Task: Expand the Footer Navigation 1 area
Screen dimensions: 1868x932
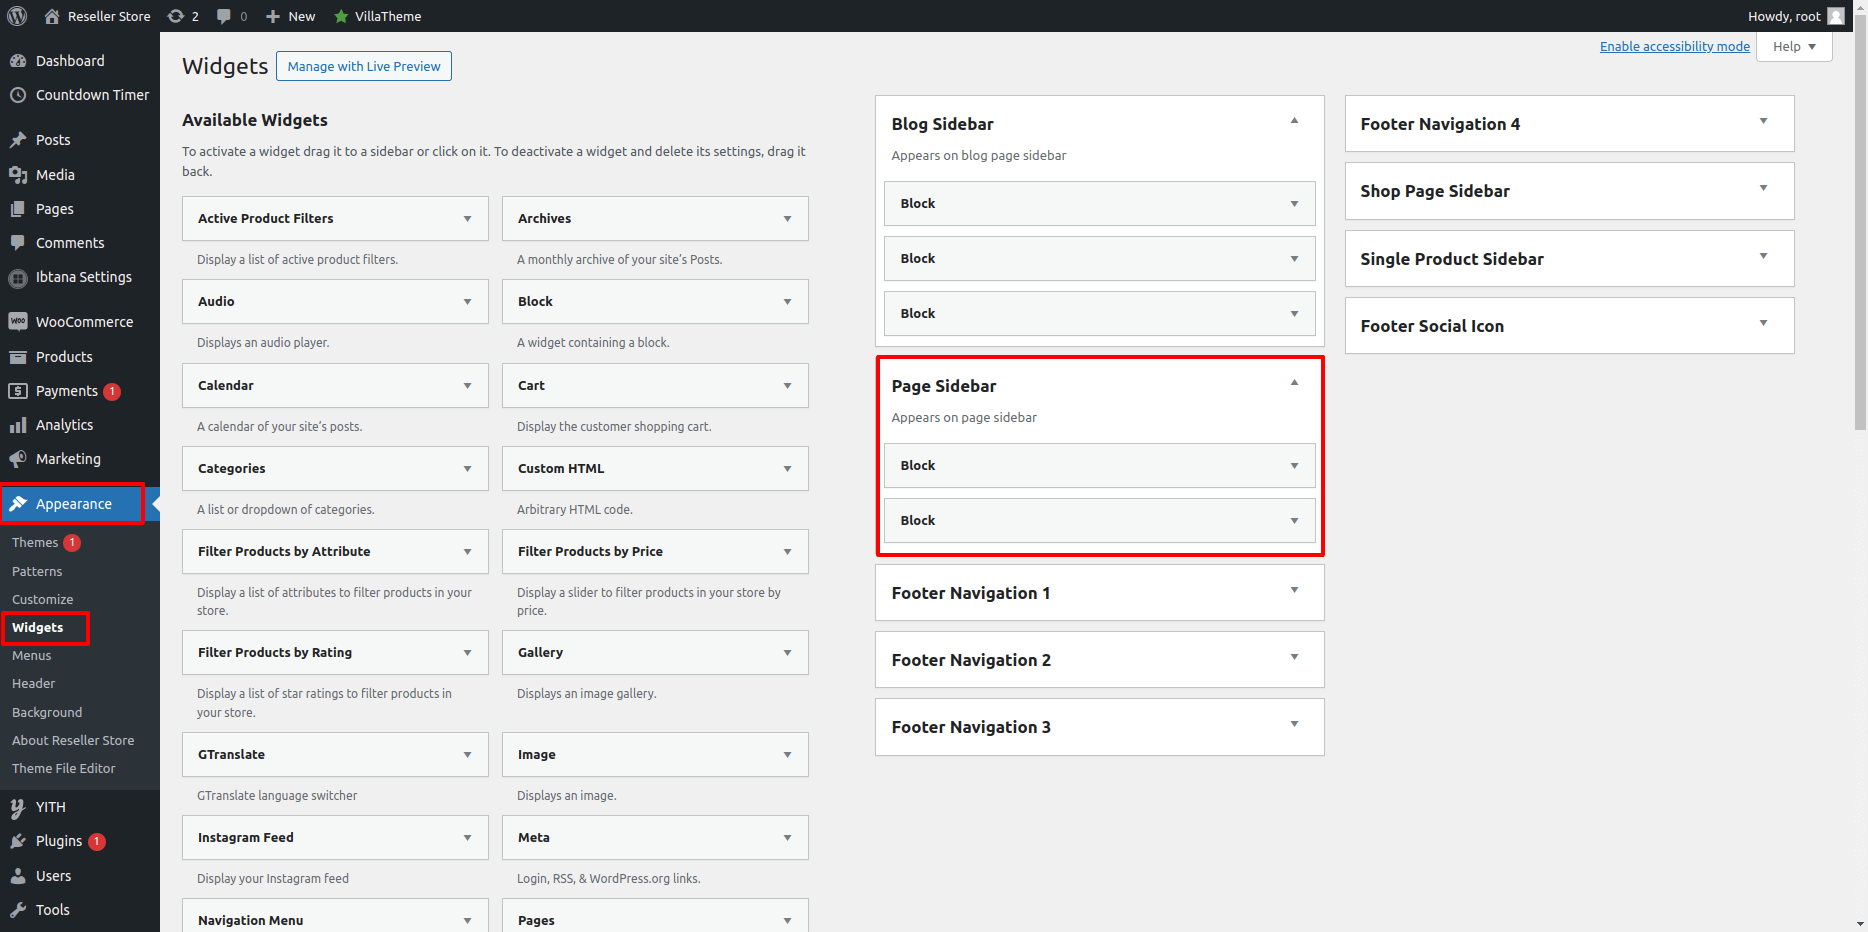Action: pyautogui.click(x=1294, y=590)
